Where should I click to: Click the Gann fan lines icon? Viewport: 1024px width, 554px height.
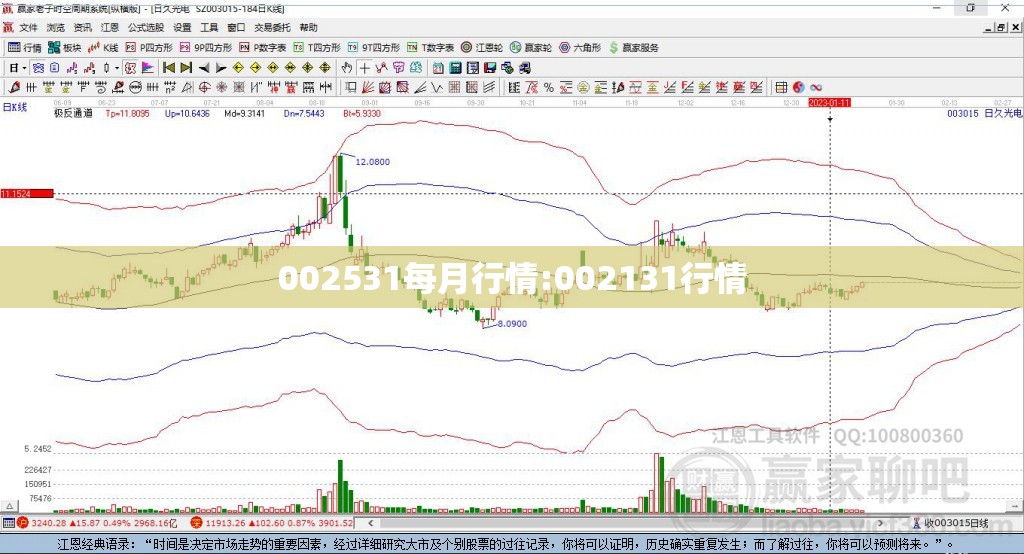368,87
